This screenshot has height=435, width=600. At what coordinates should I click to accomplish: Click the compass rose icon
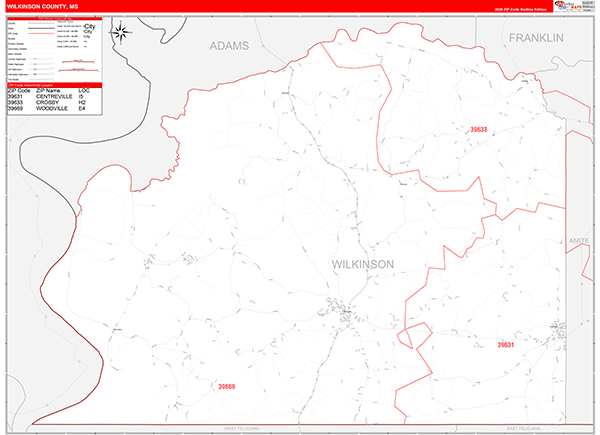pyautogui.click(x=121, y=33)
